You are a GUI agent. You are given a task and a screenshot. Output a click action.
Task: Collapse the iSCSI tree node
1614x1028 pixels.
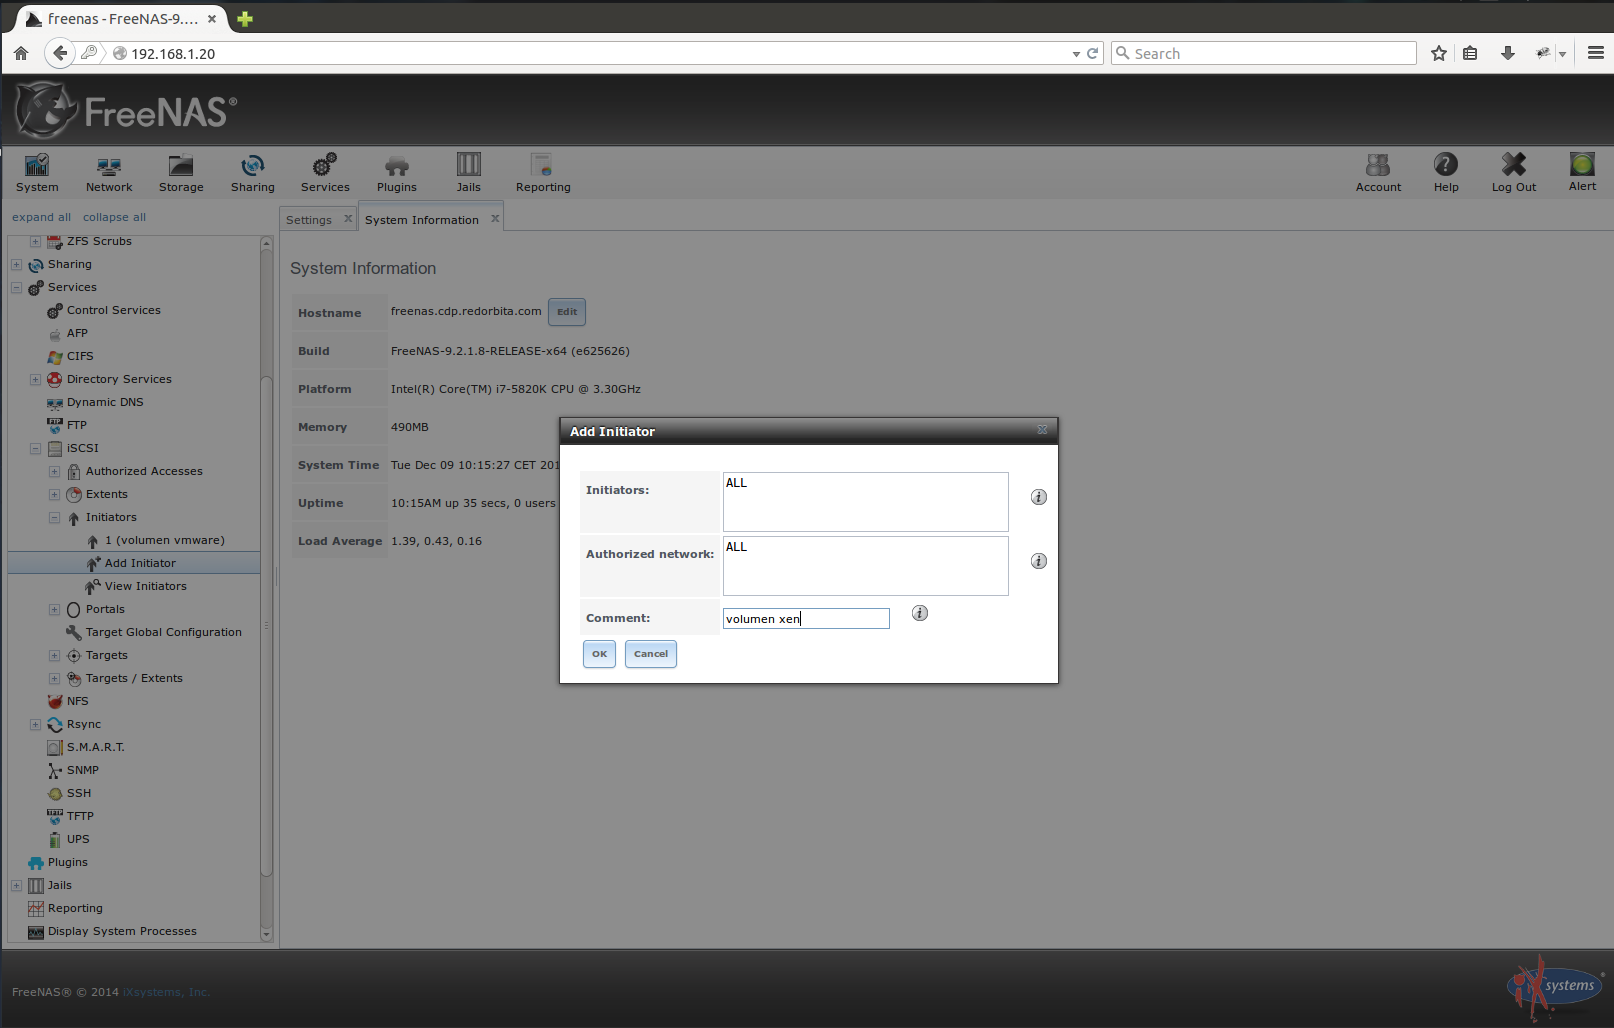[35, 448]
